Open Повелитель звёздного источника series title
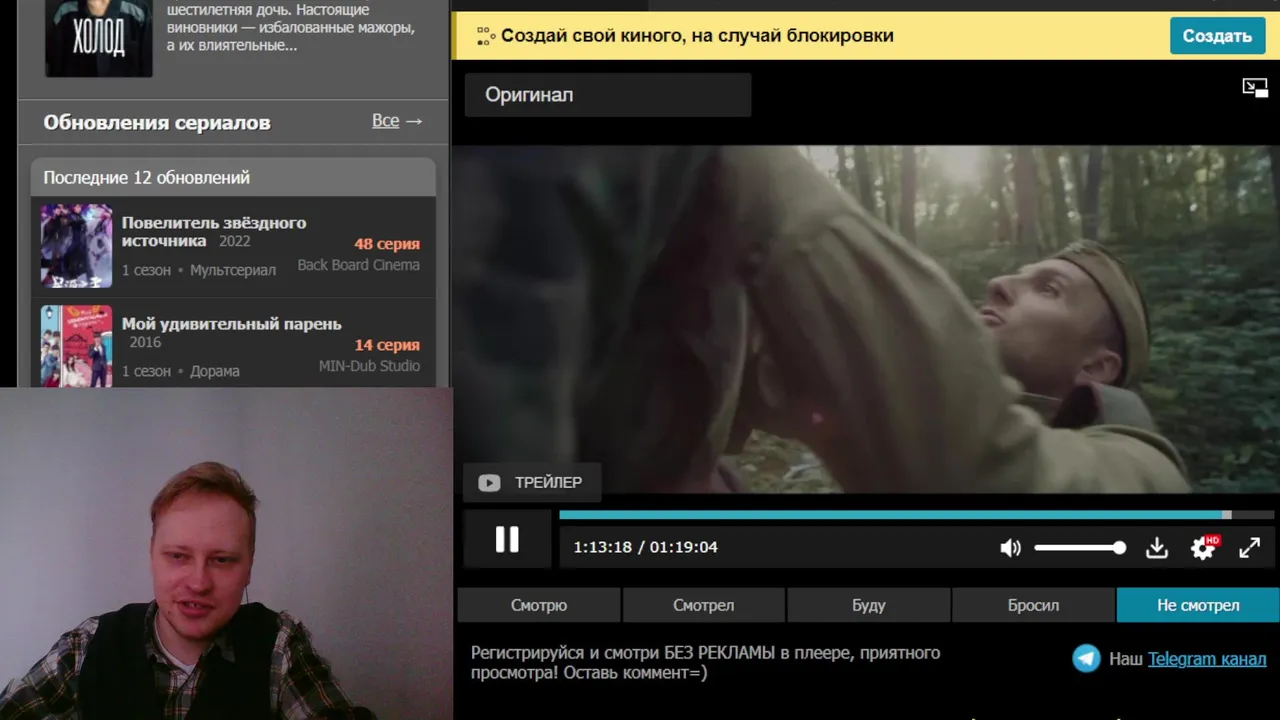Viewport: 1280px width, 720px height. tap(214, 231)
